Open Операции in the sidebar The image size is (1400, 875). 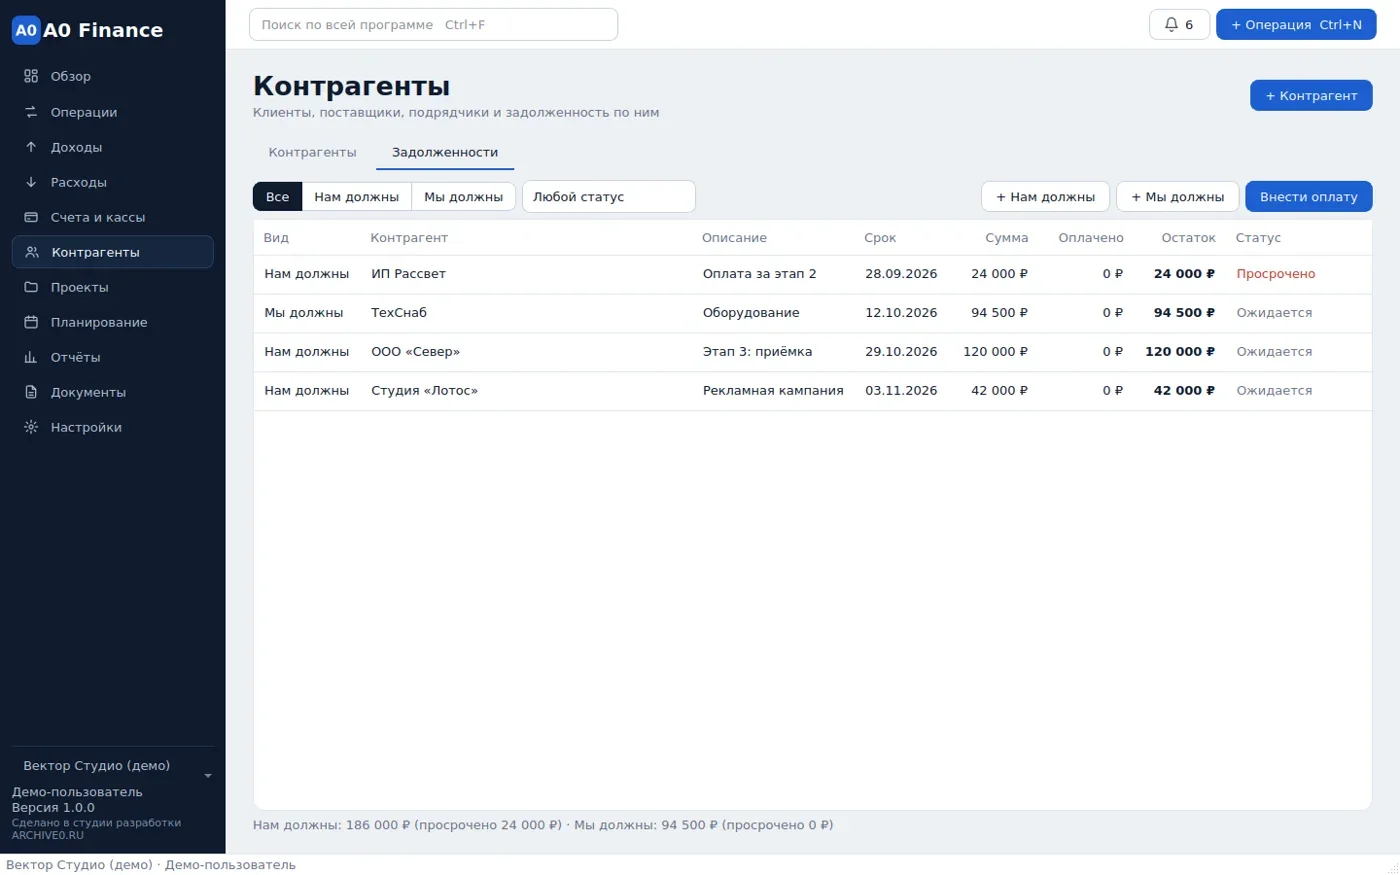pyautogui.click(x=113, y=112)
